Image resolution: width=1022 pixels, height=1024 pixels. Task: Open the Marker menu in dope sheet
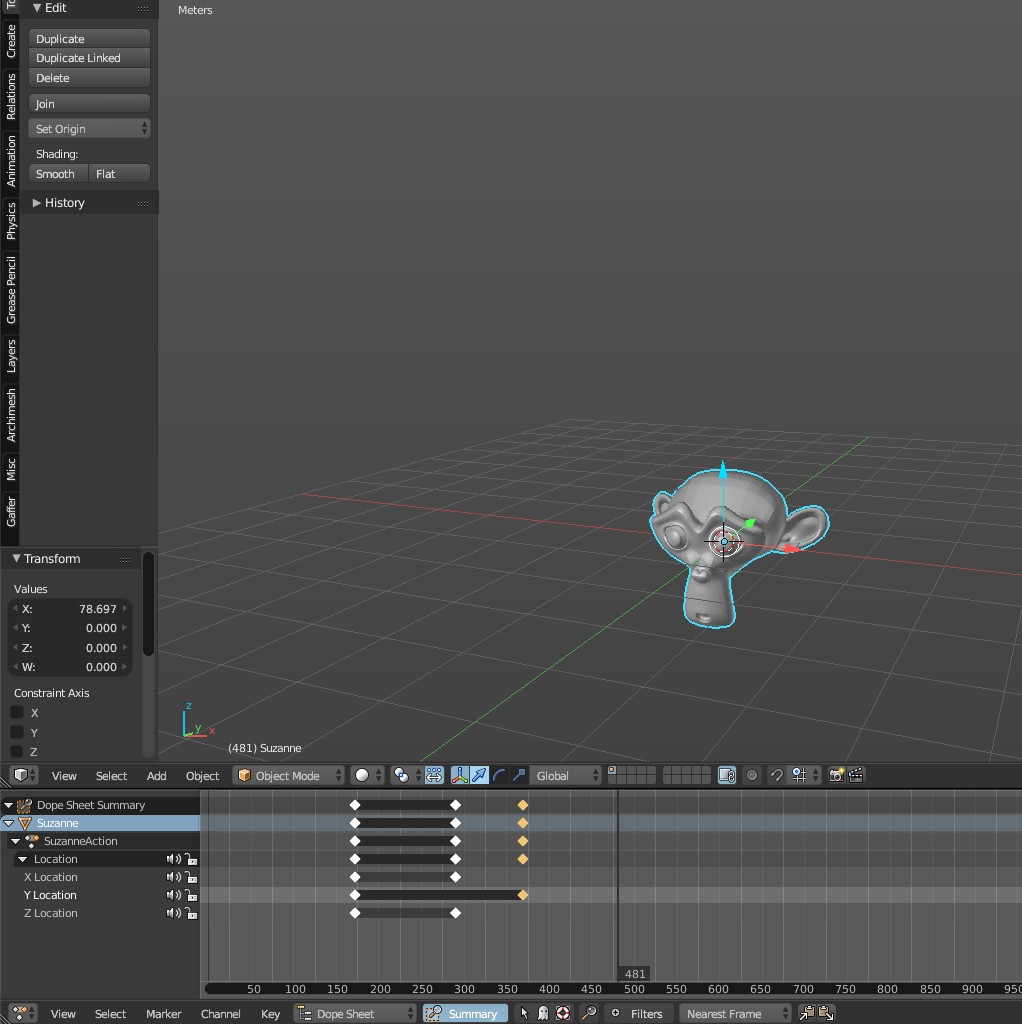pos(163,1013)
